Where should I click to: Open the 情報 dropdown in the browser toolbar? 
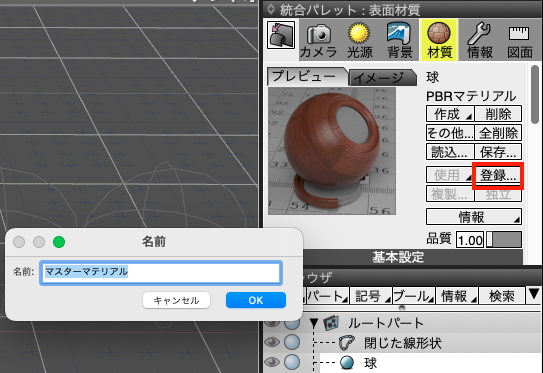[457, 296]
